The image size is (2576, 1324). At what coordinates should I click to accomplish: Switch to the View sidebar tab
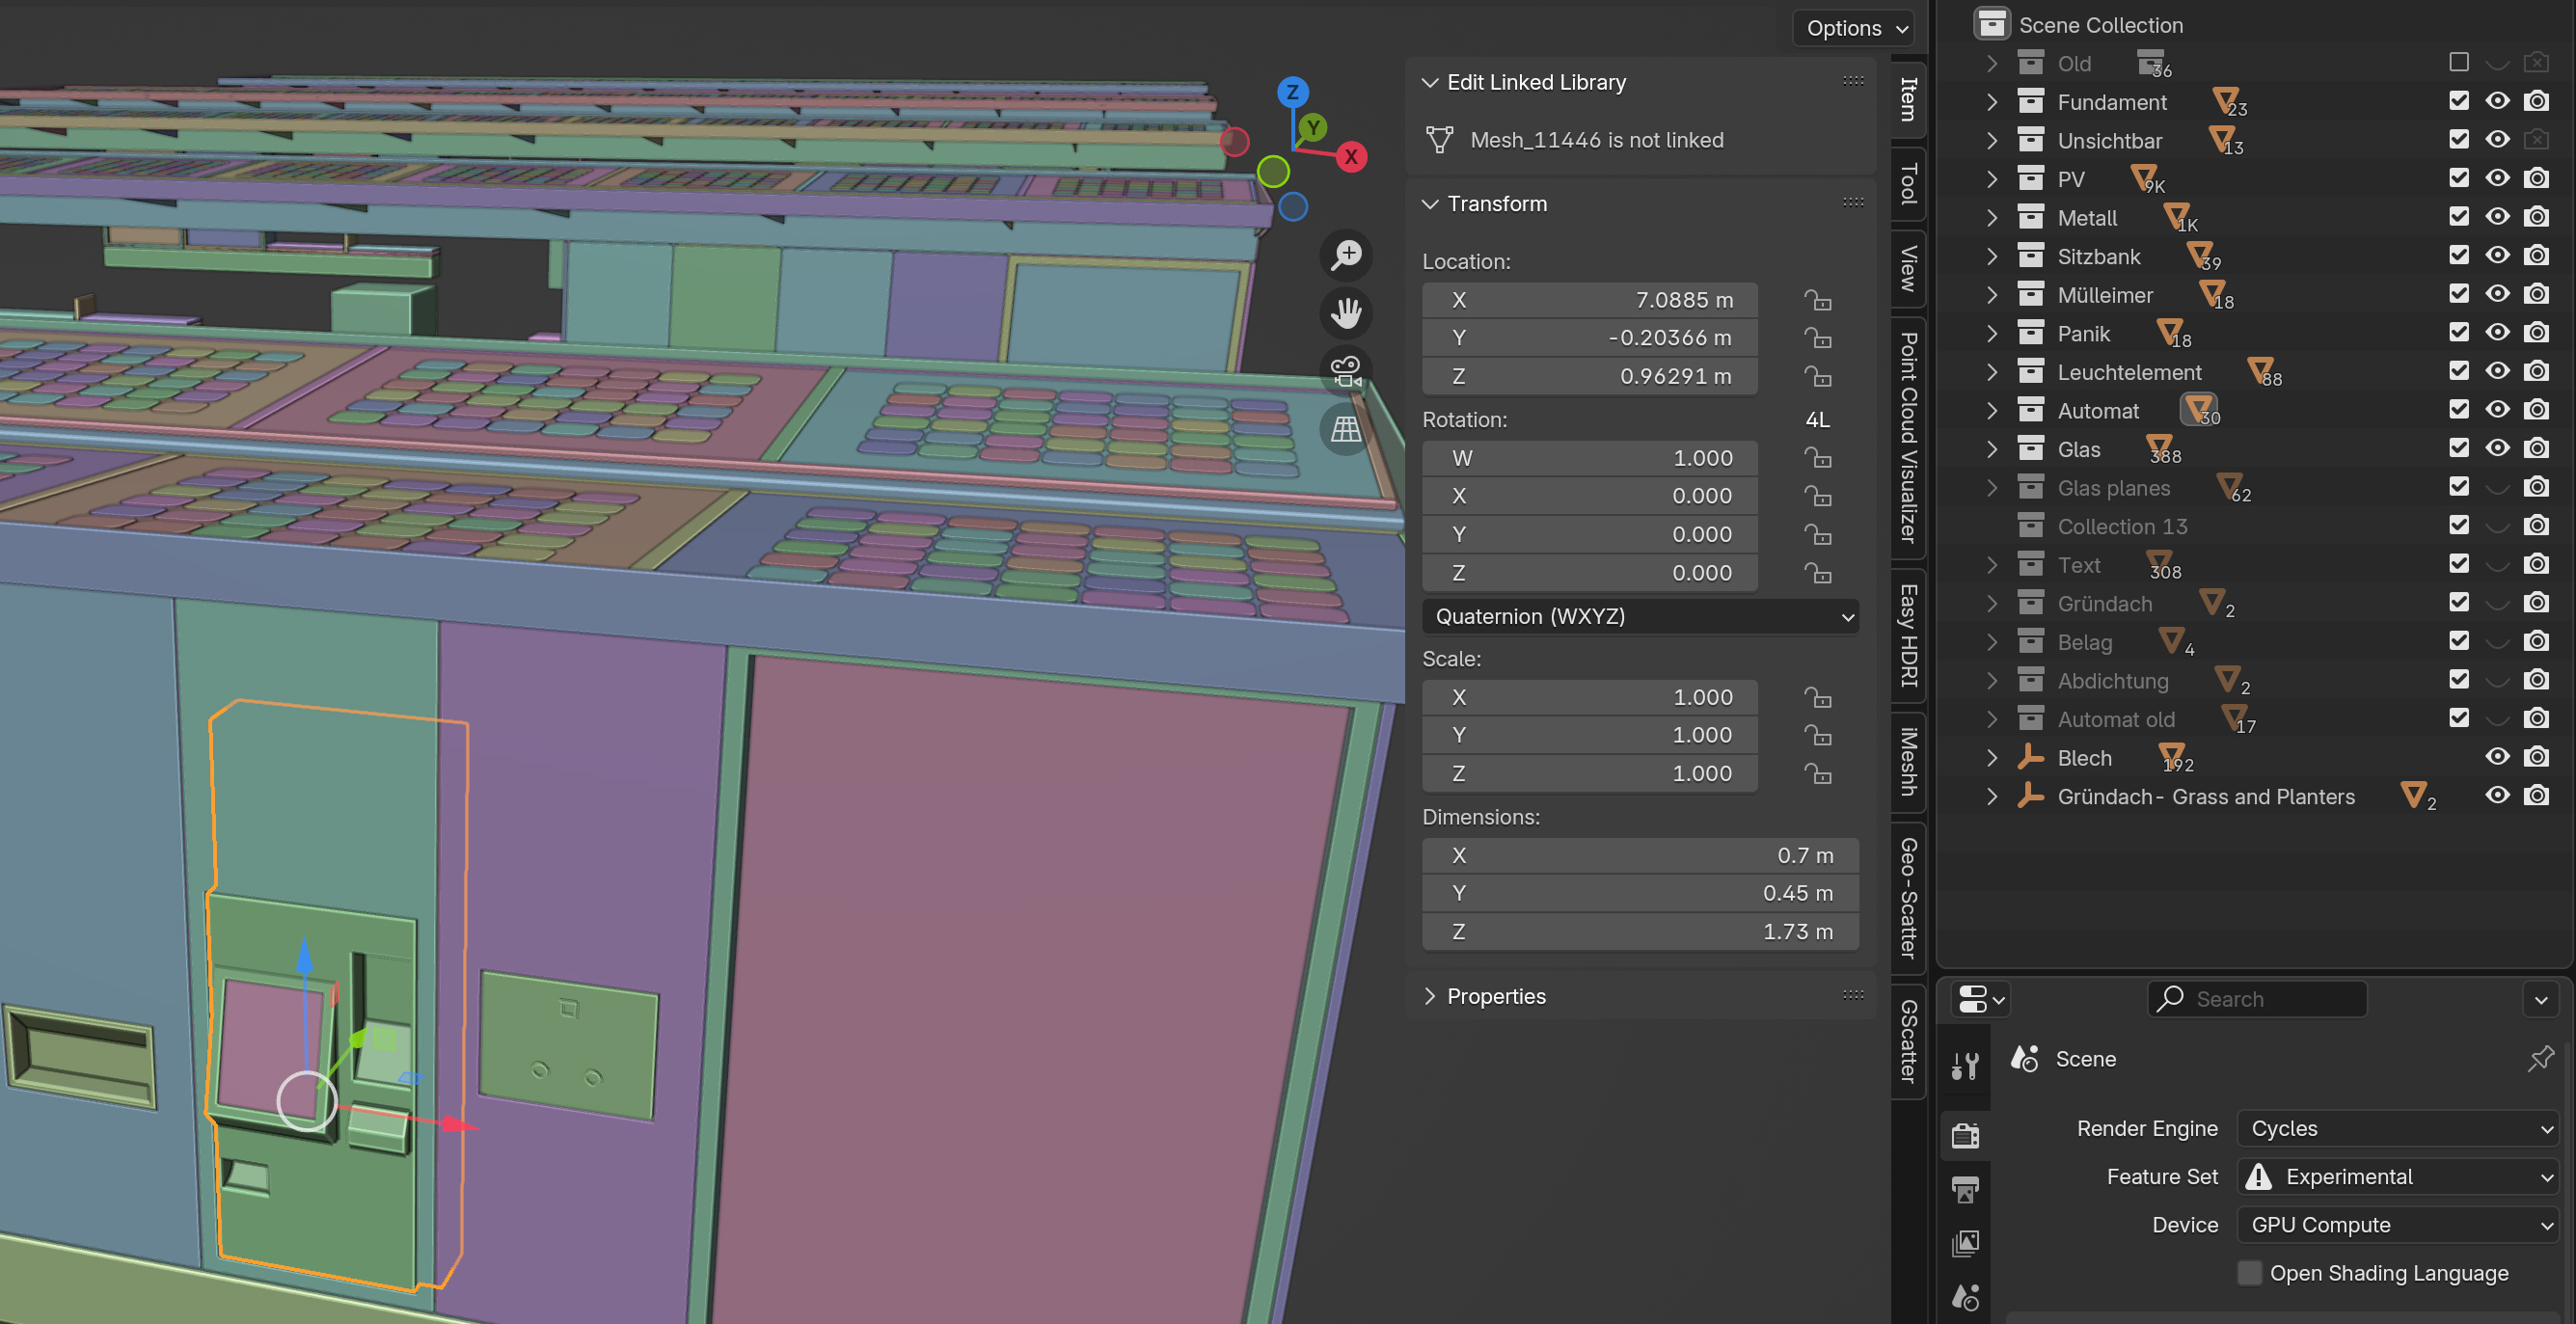pyautogui.click(x=1908, y=269)
